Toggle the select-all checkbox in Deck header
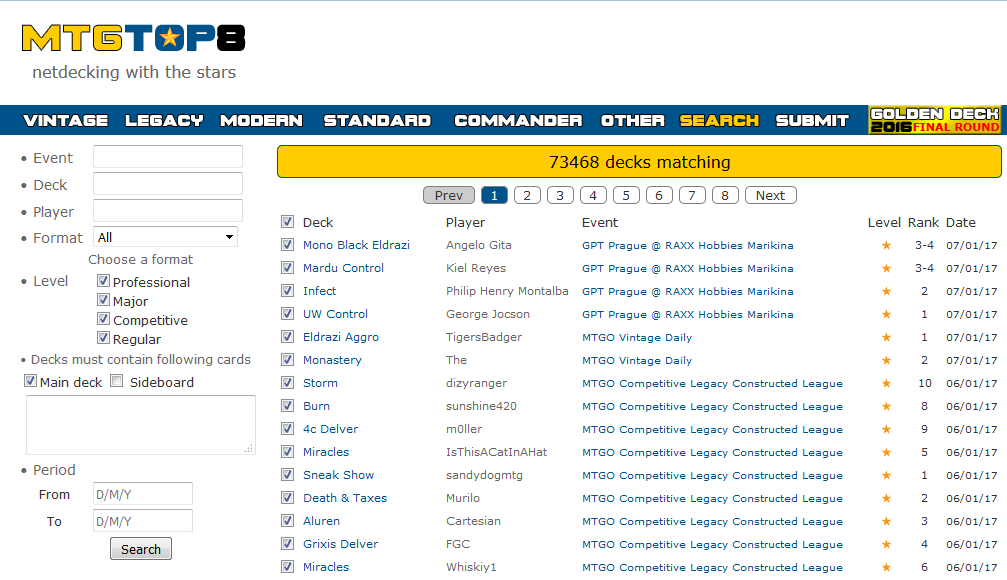Screen dimensions: 1007x580 287,222
